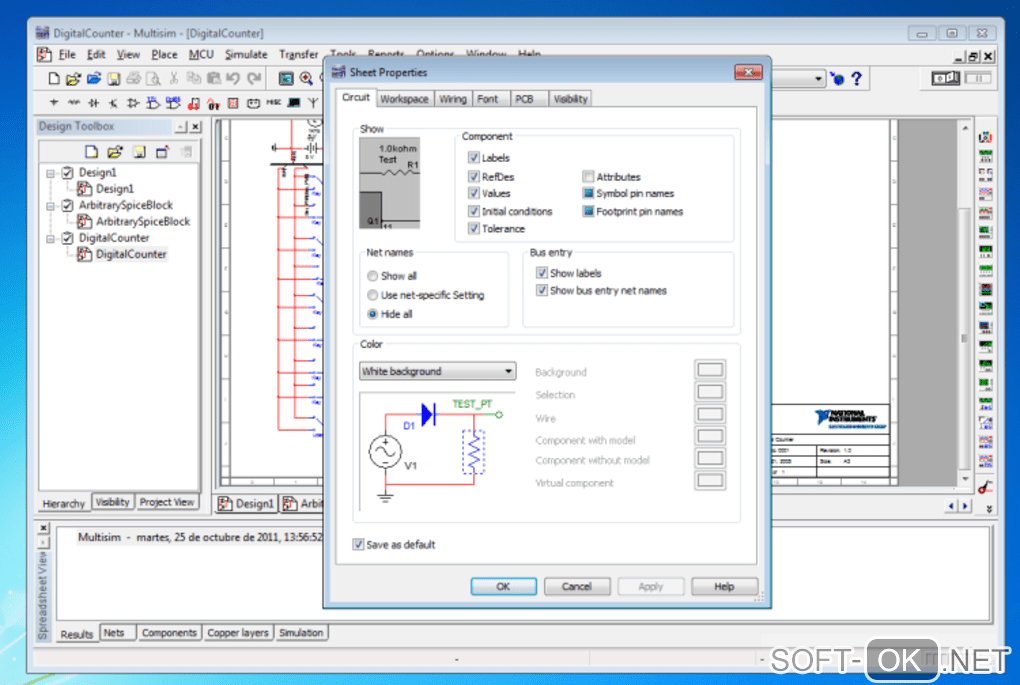Viewport: 1020px width, 685px height.
Task: Select the 'Show all' net names option
Action: point(373,276)
